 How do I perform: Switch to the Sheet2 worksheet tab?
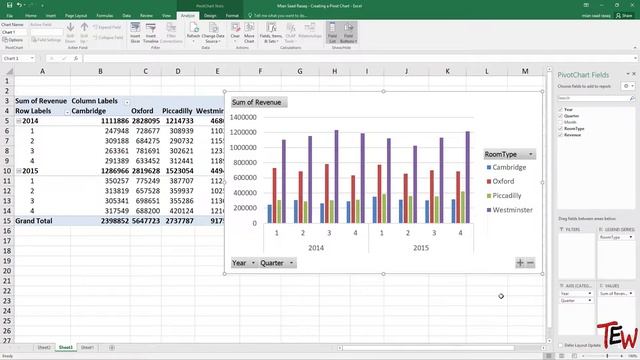[44, 347]
